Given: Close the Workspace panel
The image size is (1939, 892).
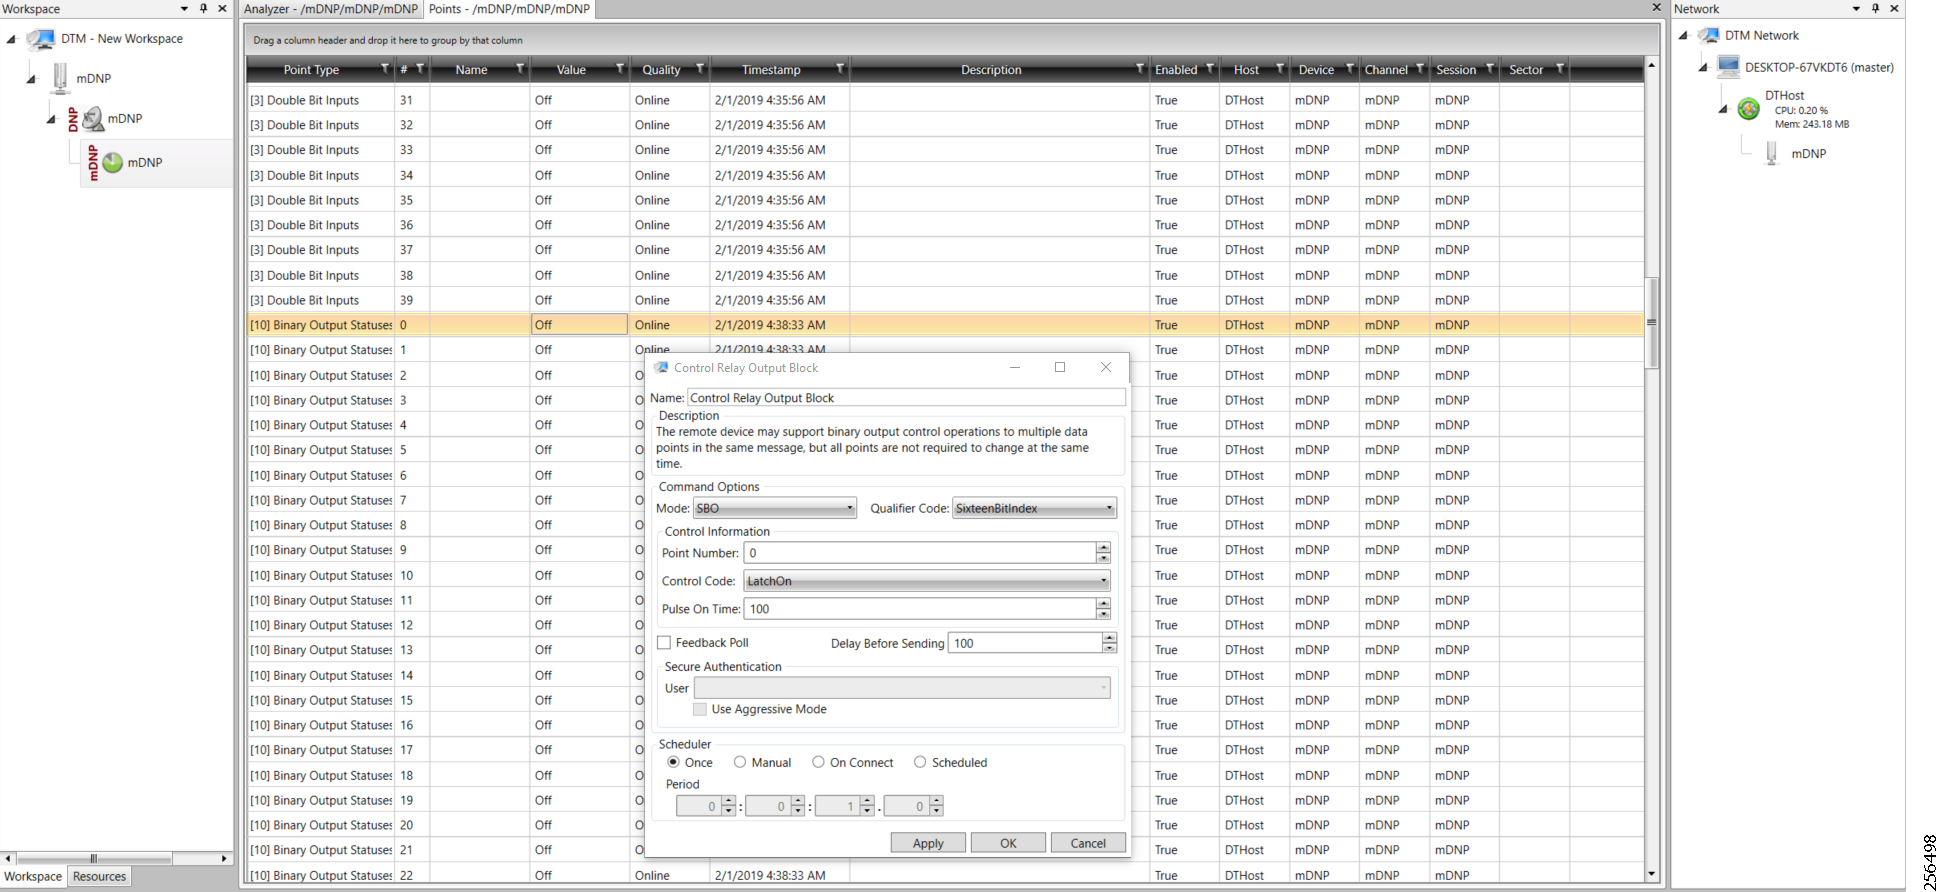Looking at the screenshot, I should 222,8.
